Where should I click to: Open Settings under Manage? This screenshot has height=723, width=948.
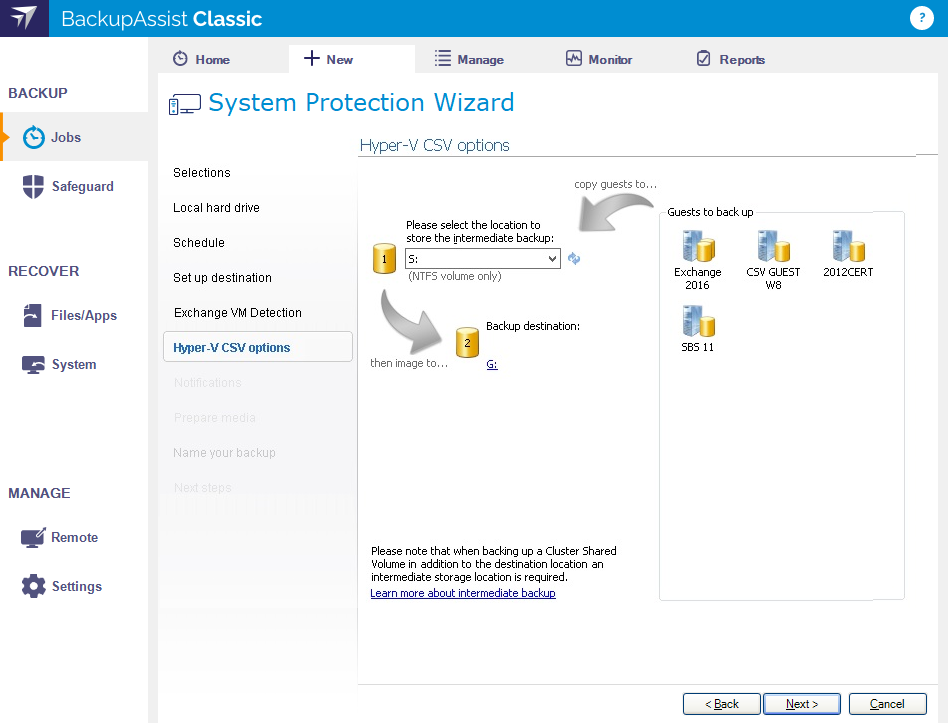(x=74, y=586)
